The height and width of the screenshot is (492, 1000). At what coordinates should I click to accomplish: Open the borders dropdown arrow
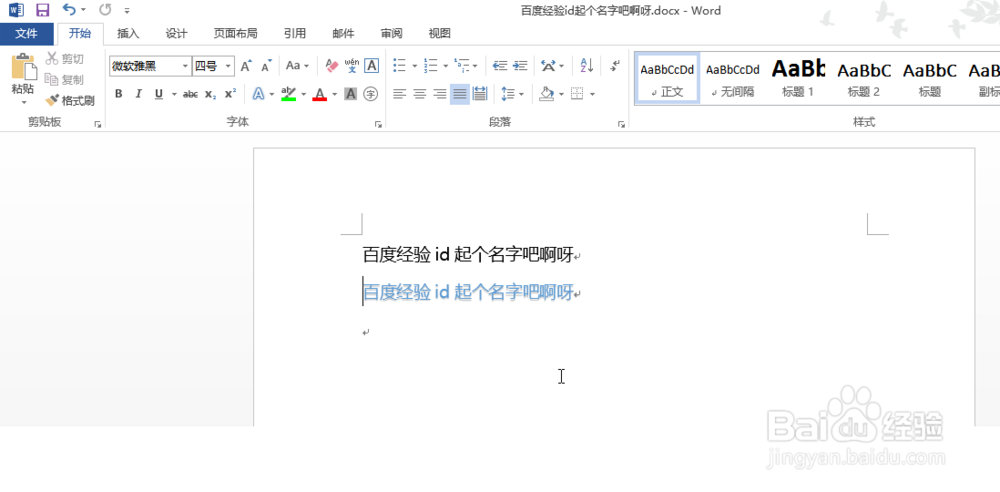click(592, 94)
